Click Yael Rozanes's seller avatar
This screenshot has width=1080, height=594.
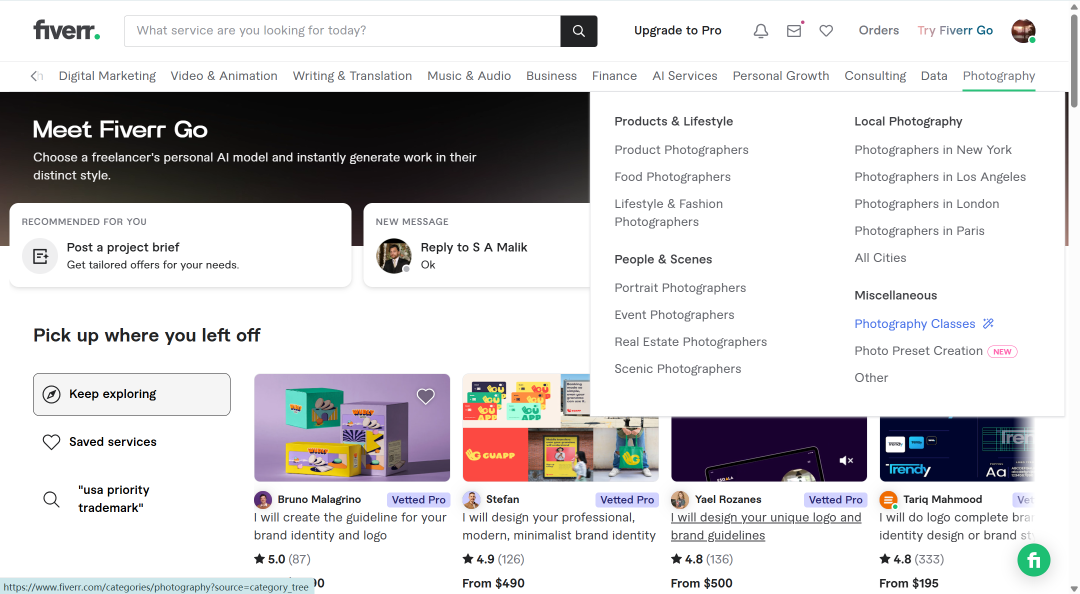tap(680, 500)
